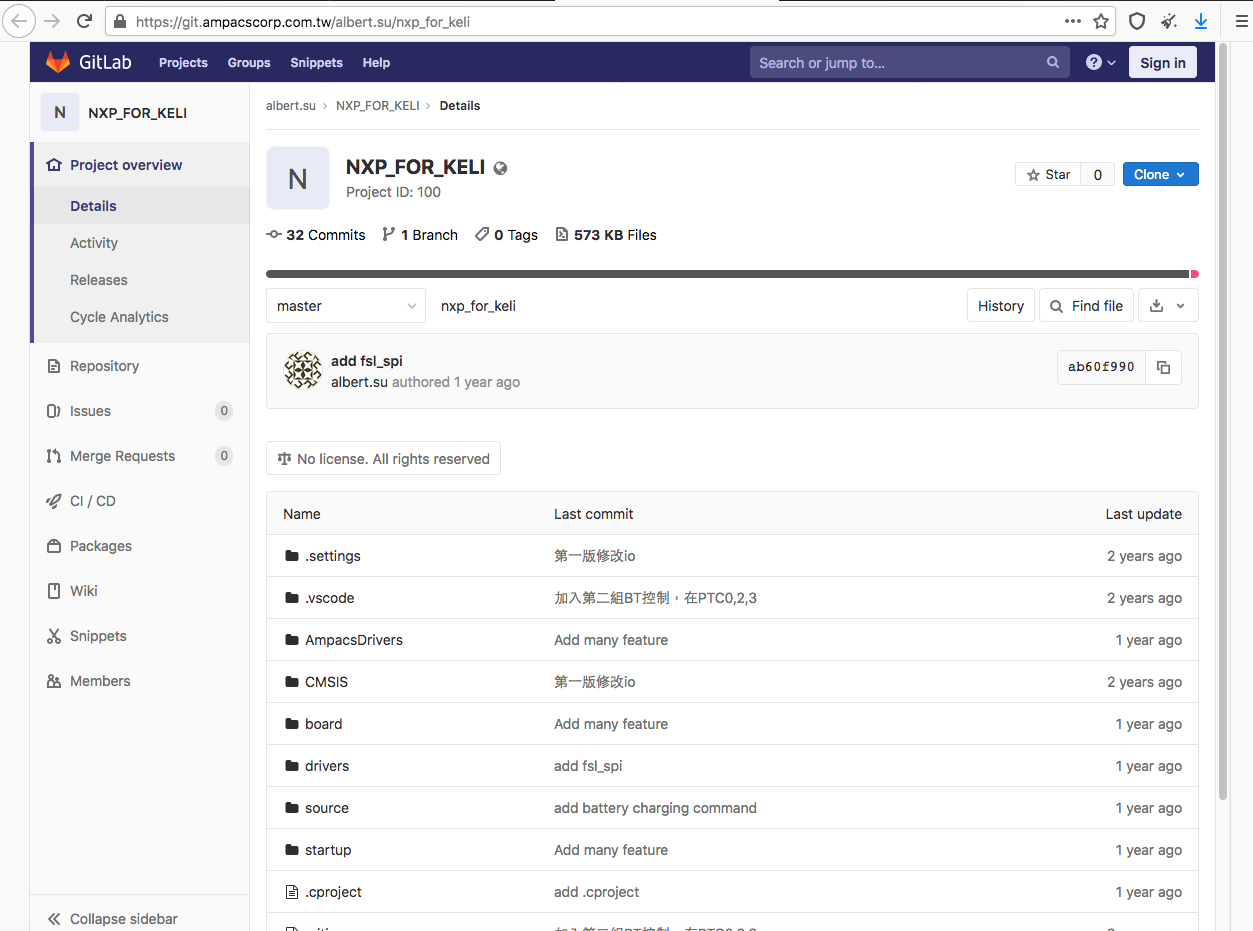
Task: Open Activity in sidebar submenu
Action: coord(94,243)
